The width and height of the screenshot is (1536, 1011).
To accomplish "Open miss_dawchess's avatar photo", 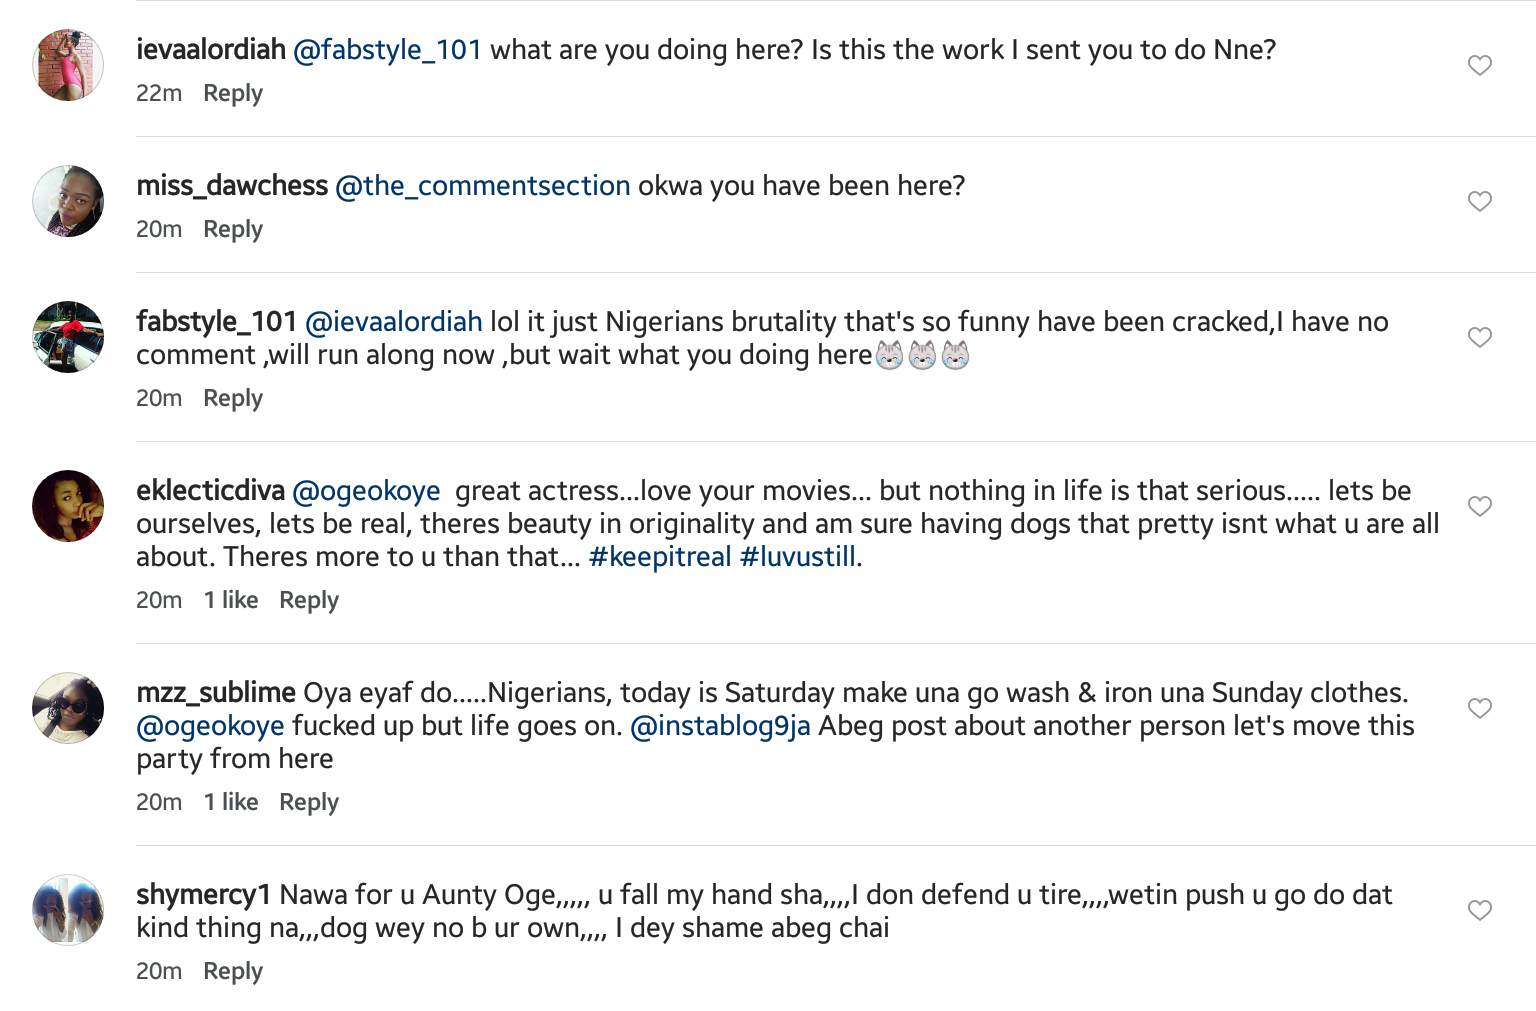I will (68, 202).
